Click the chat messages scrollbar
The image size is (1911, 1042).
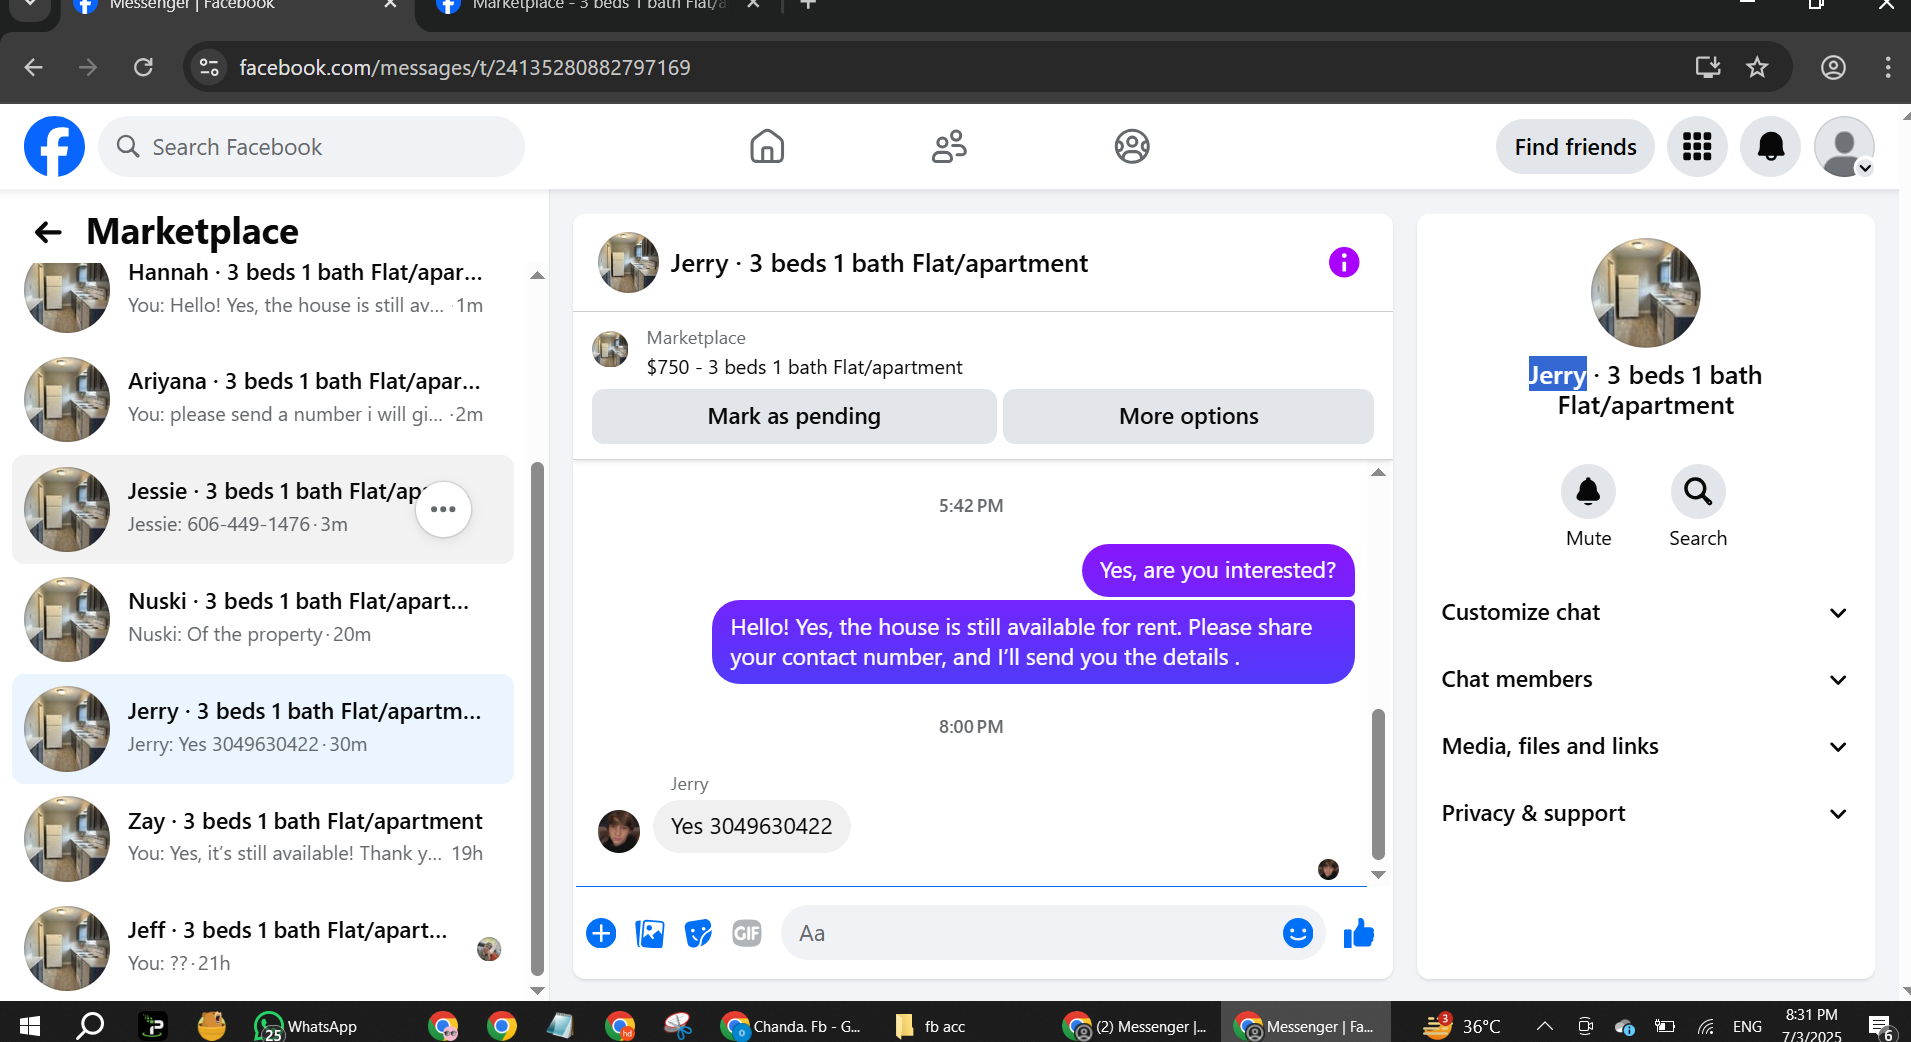tap(1378, 784)
